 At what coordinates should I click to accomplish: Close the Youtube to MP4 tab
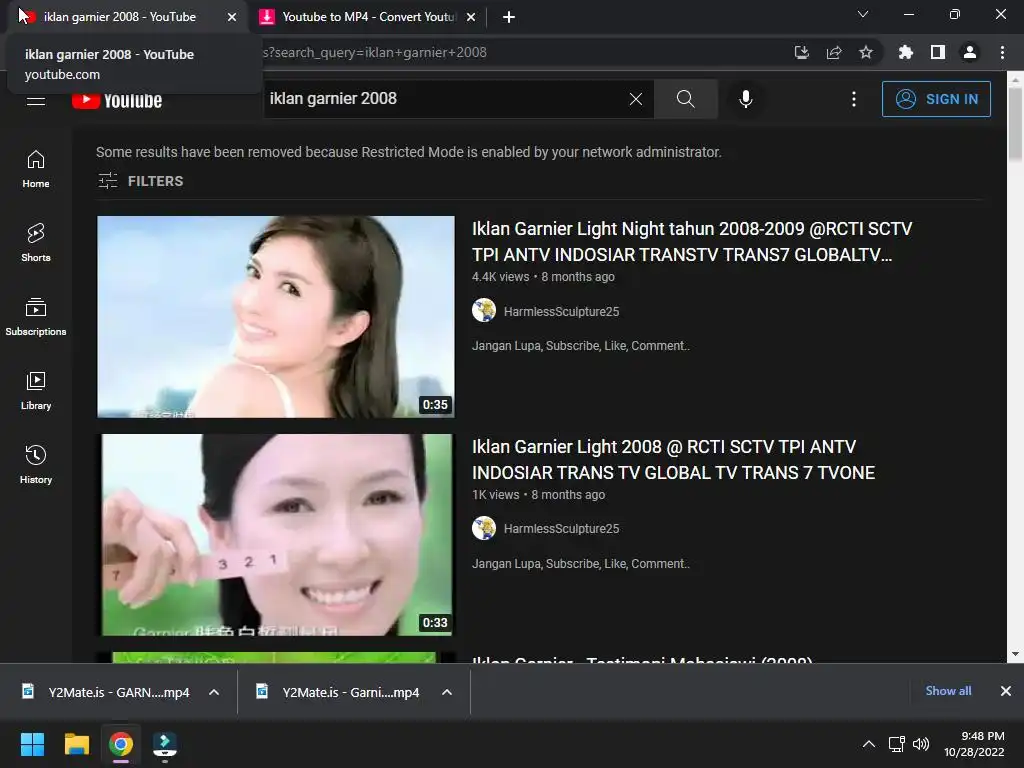pyautogui.click(x=471, y=17)
